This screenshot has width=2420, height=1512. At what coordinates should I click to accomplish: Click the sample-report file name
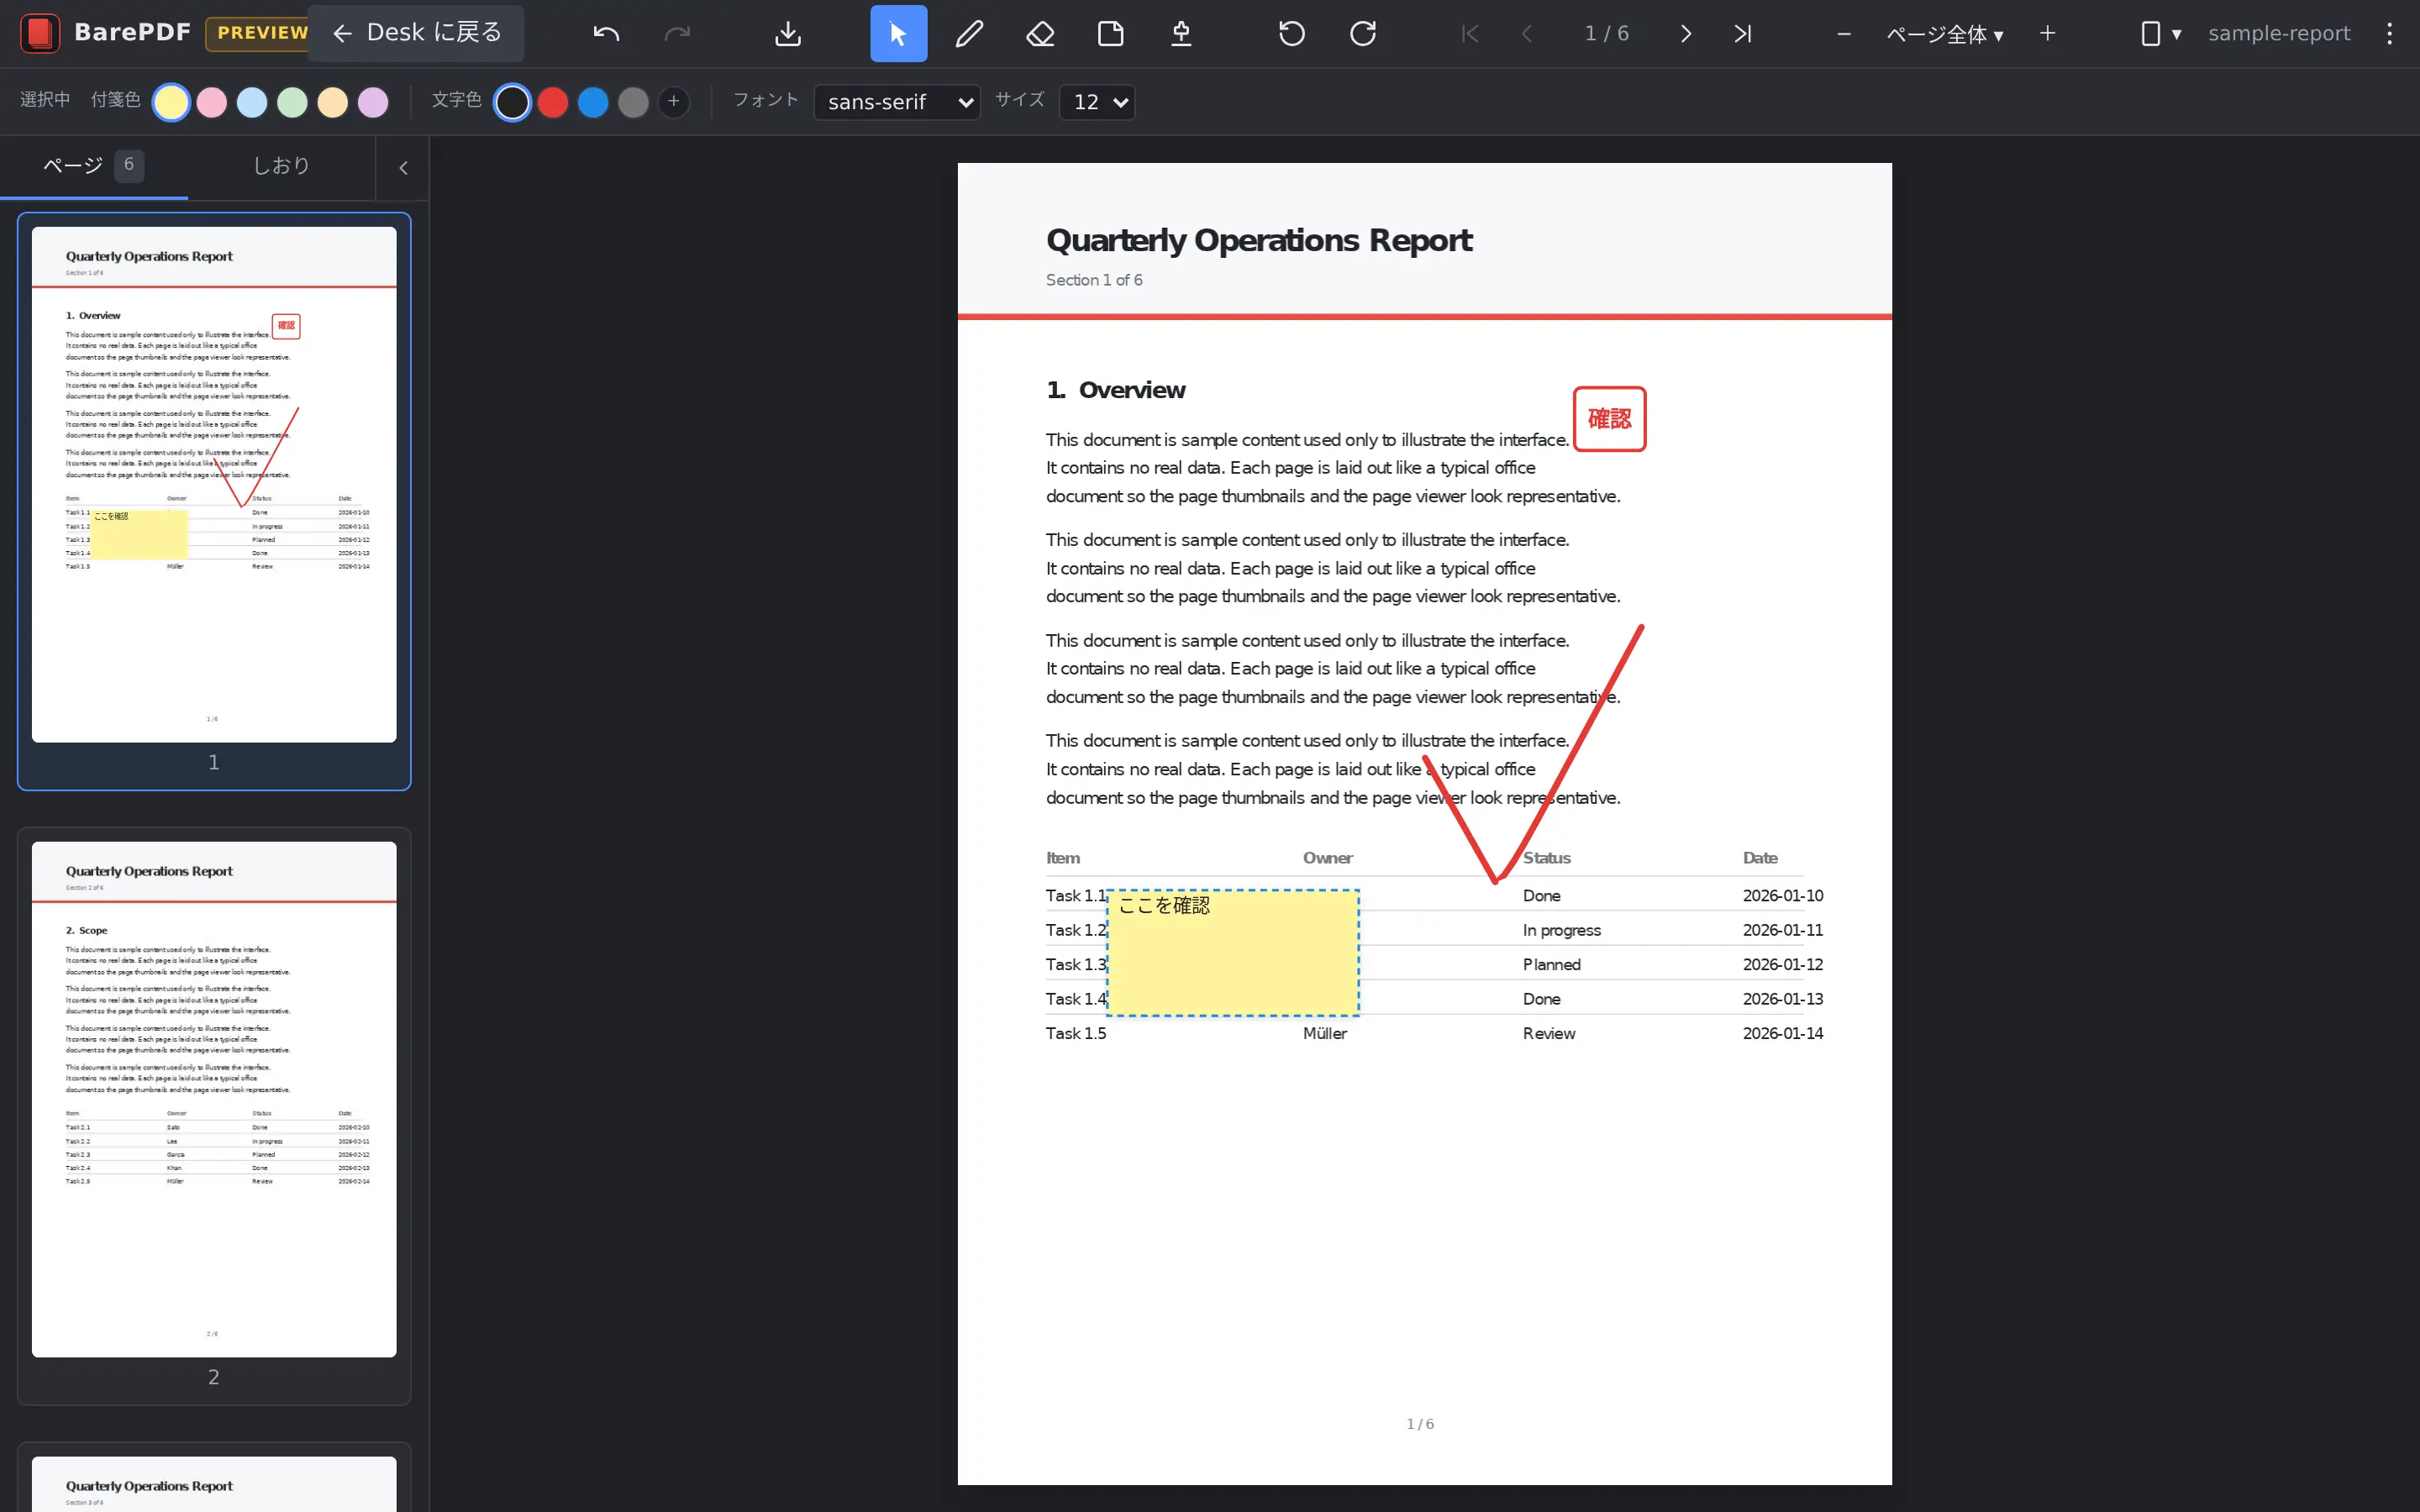point(2278,33)
